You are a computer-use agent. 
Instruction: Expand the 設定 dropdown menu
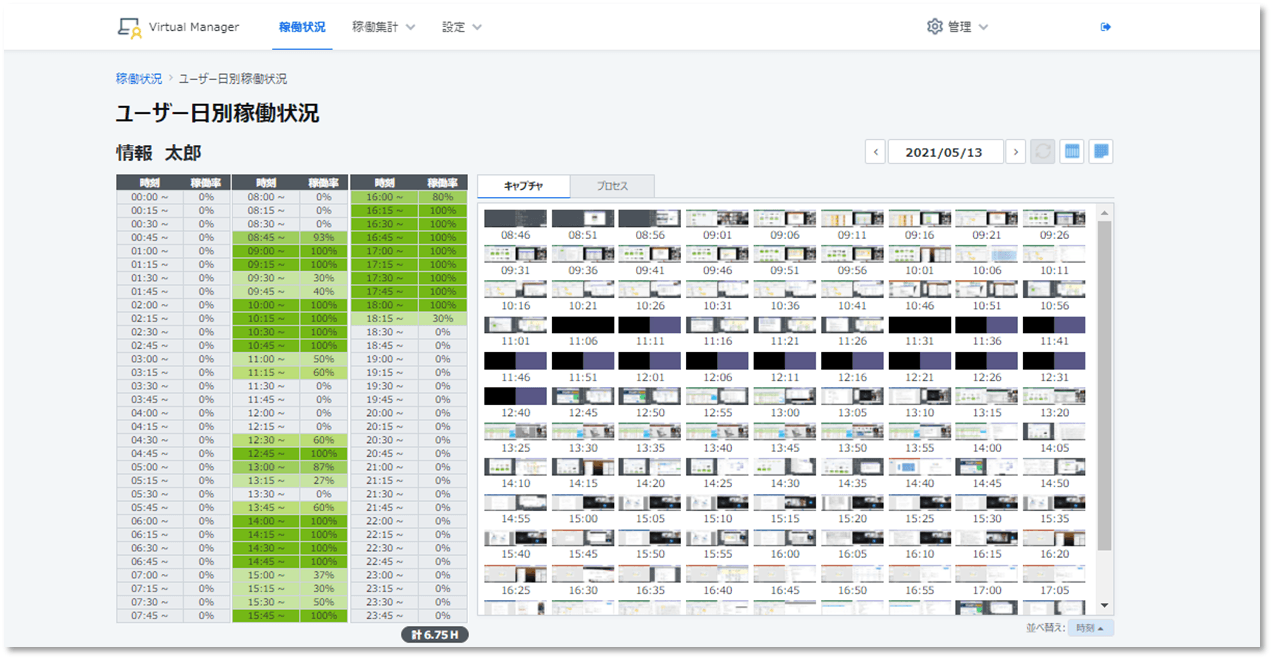462,27
